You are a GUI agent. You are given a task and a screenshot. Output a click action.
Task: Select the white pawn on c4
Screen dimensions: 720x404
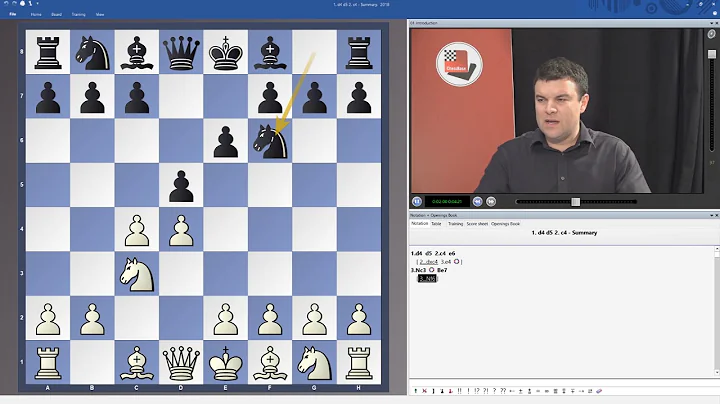pos(136,230)
